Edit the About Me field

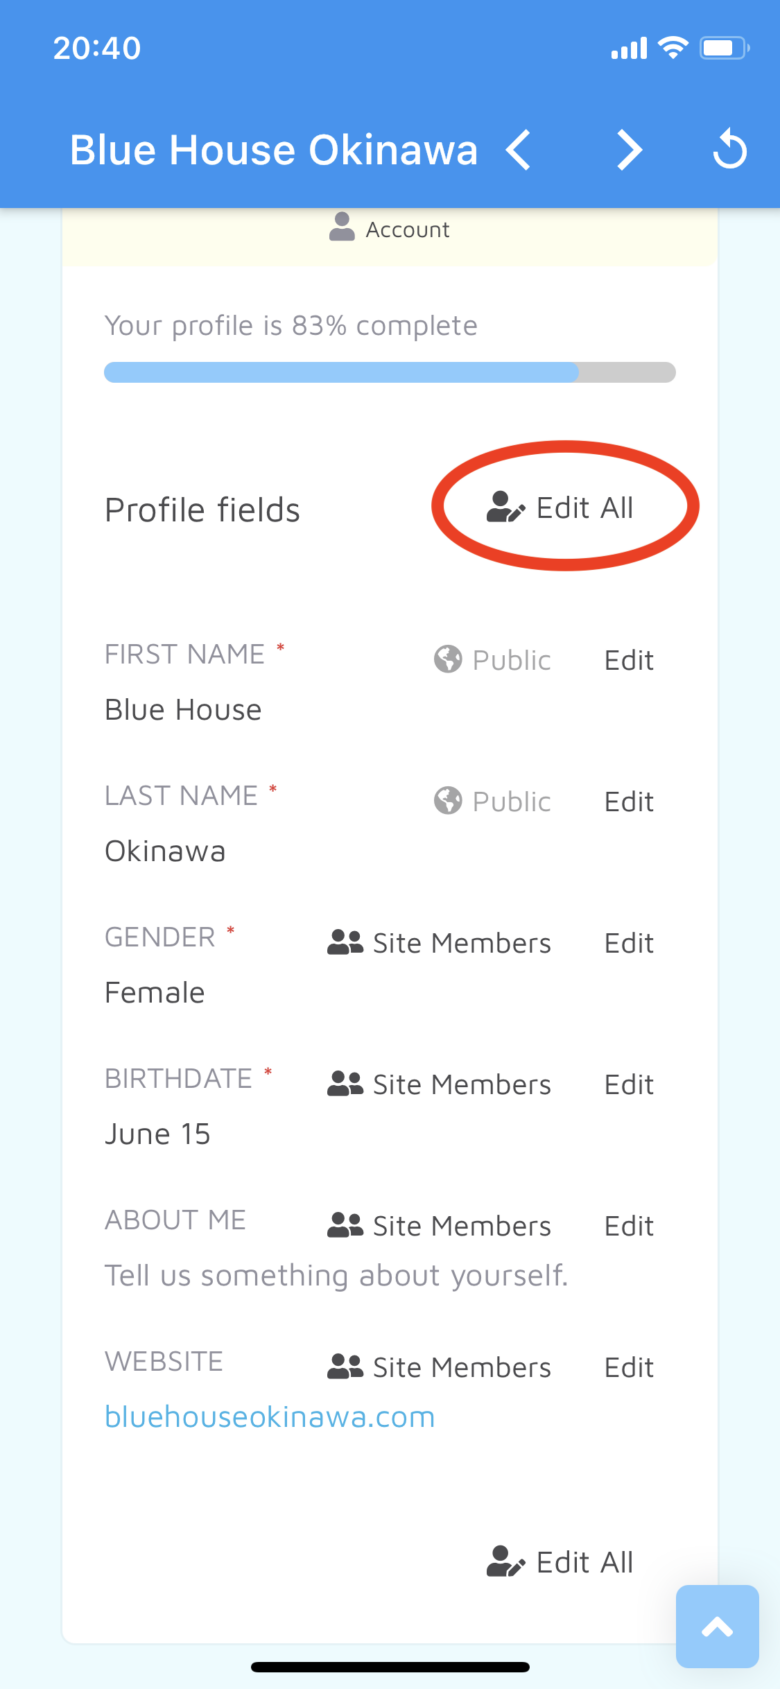click(x=629, y=1226)
